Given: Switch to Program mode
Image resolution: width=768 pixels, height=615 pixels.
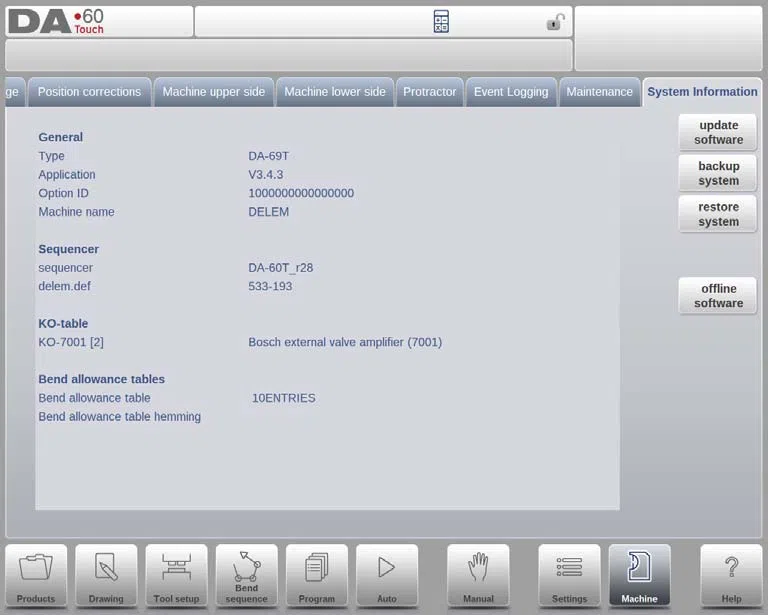Looking at the screenshot, I should 316,576.
